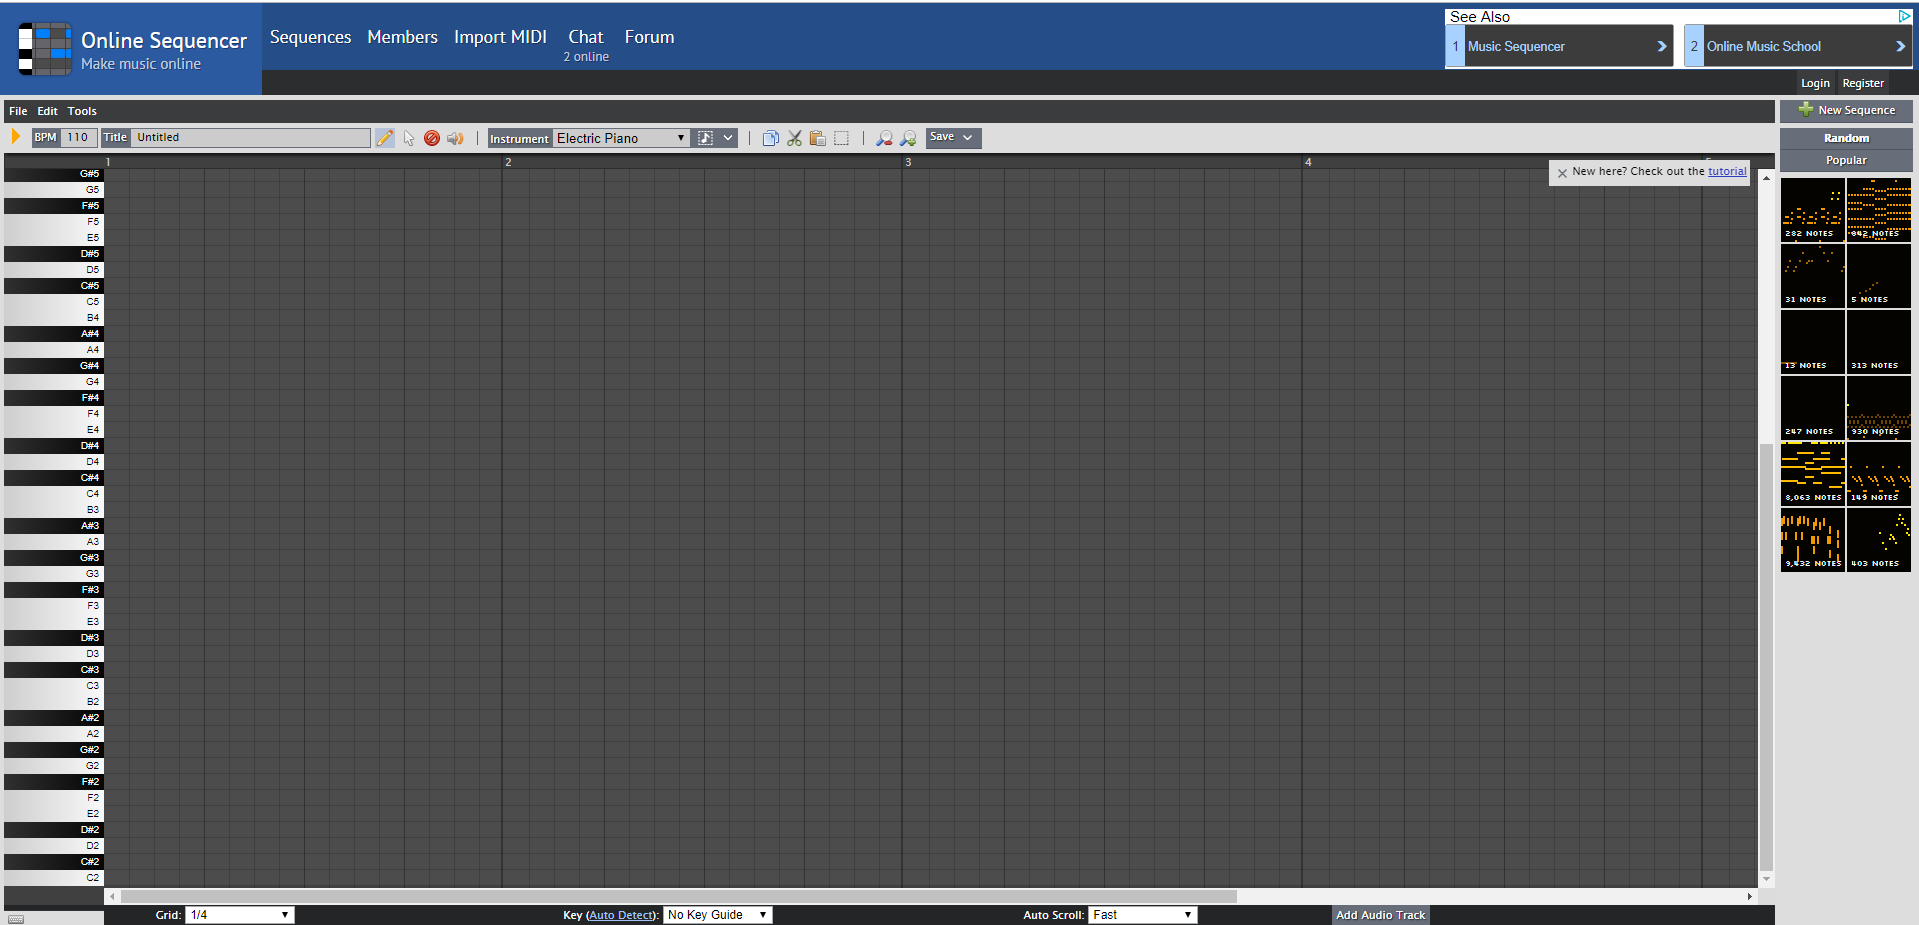This screenshot has width=1919, height=925.
Task: Cut selection with scissors icon
Action: click(x=794, y=138)
